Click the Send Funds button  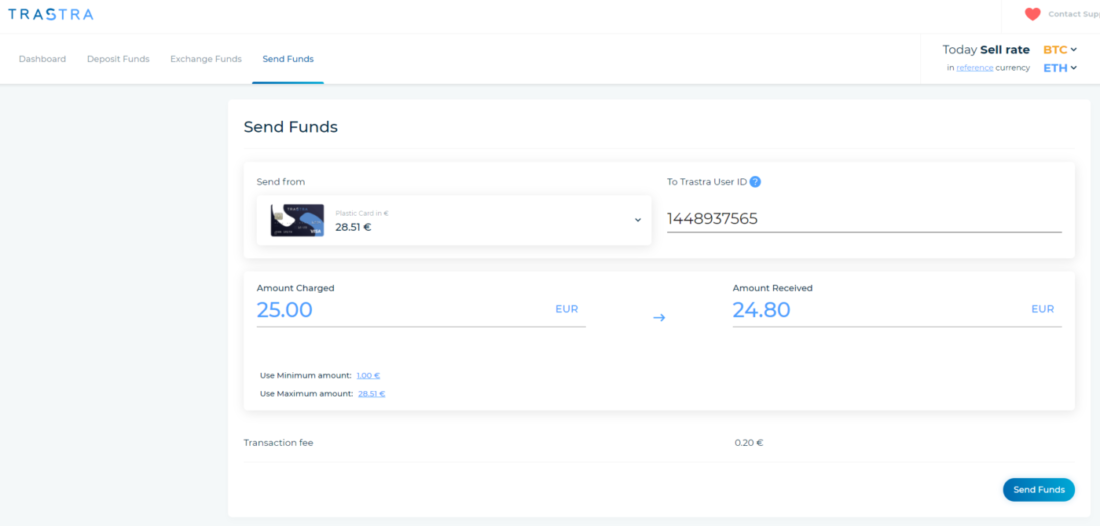click(x=1038, y=490)
